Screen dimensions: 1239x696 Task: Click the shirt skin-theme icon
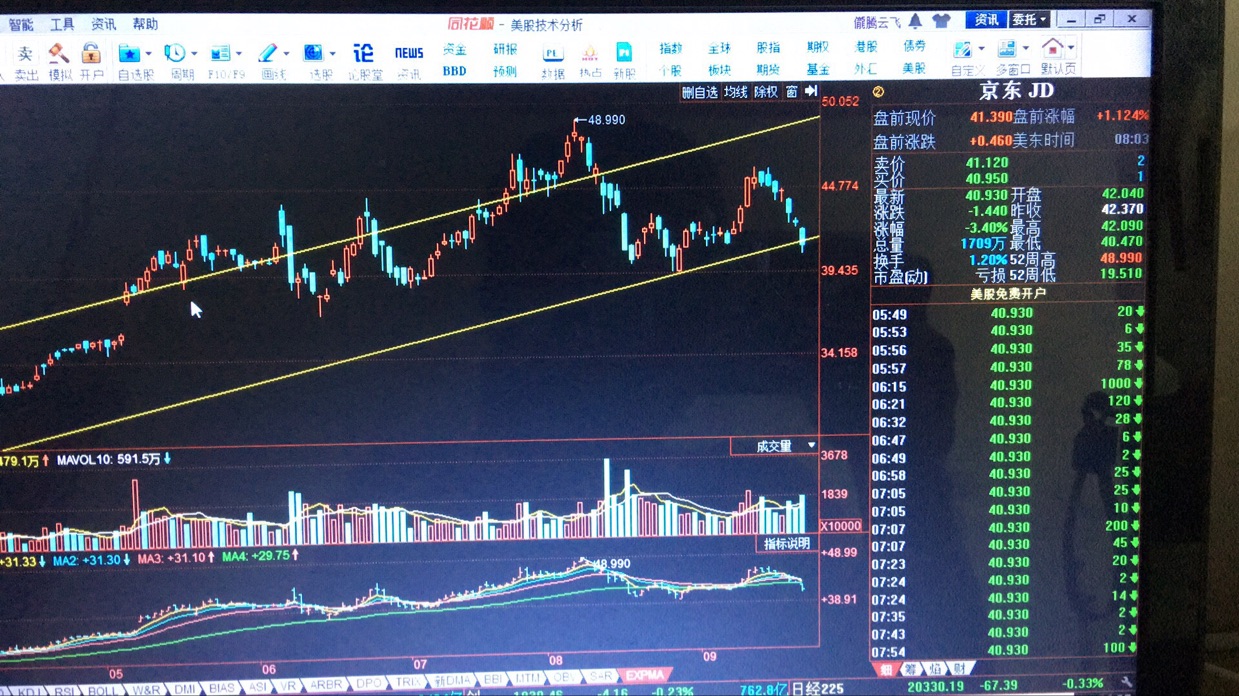pyautogui.click(x=941, y=20)
